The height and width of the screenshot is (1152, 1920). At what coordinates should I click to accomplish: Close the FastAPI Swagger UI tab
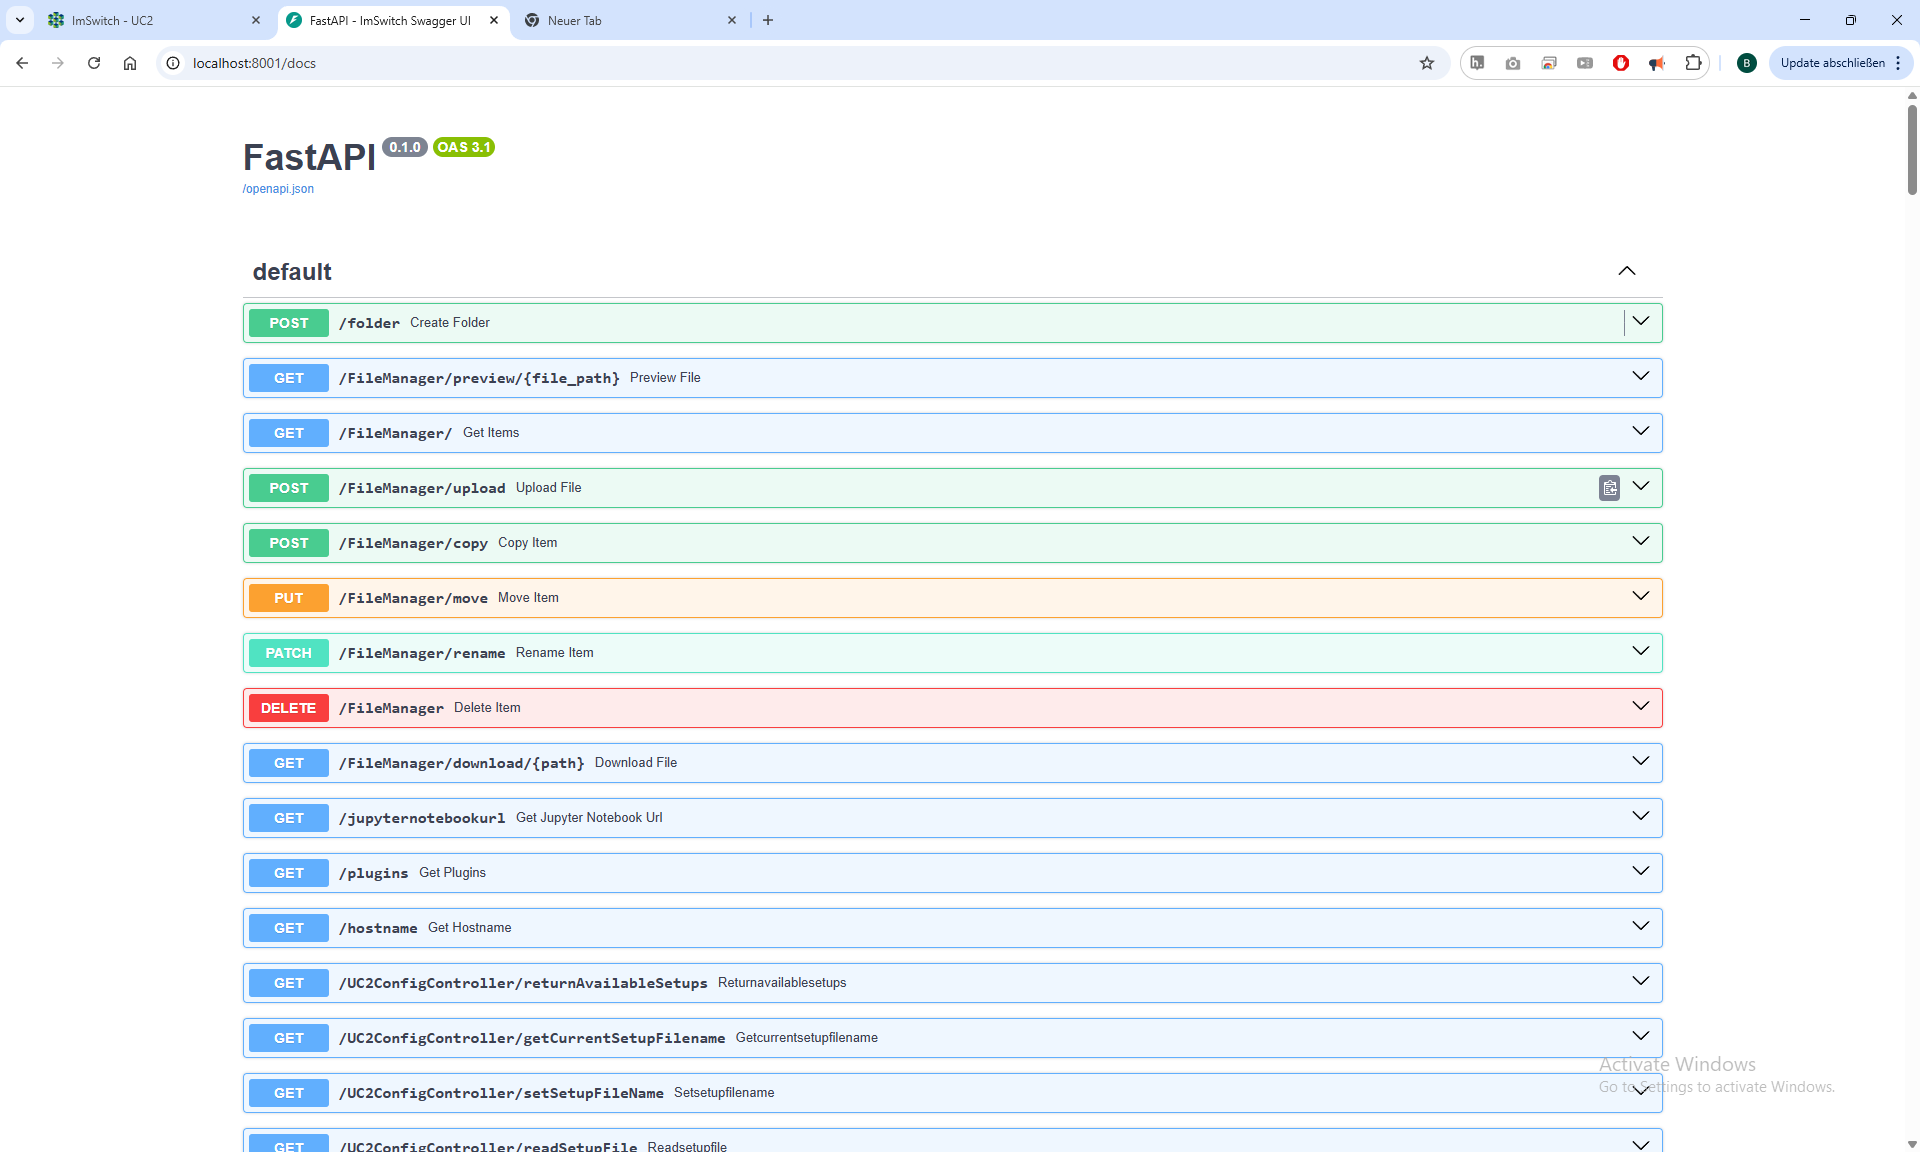(494, 20)
